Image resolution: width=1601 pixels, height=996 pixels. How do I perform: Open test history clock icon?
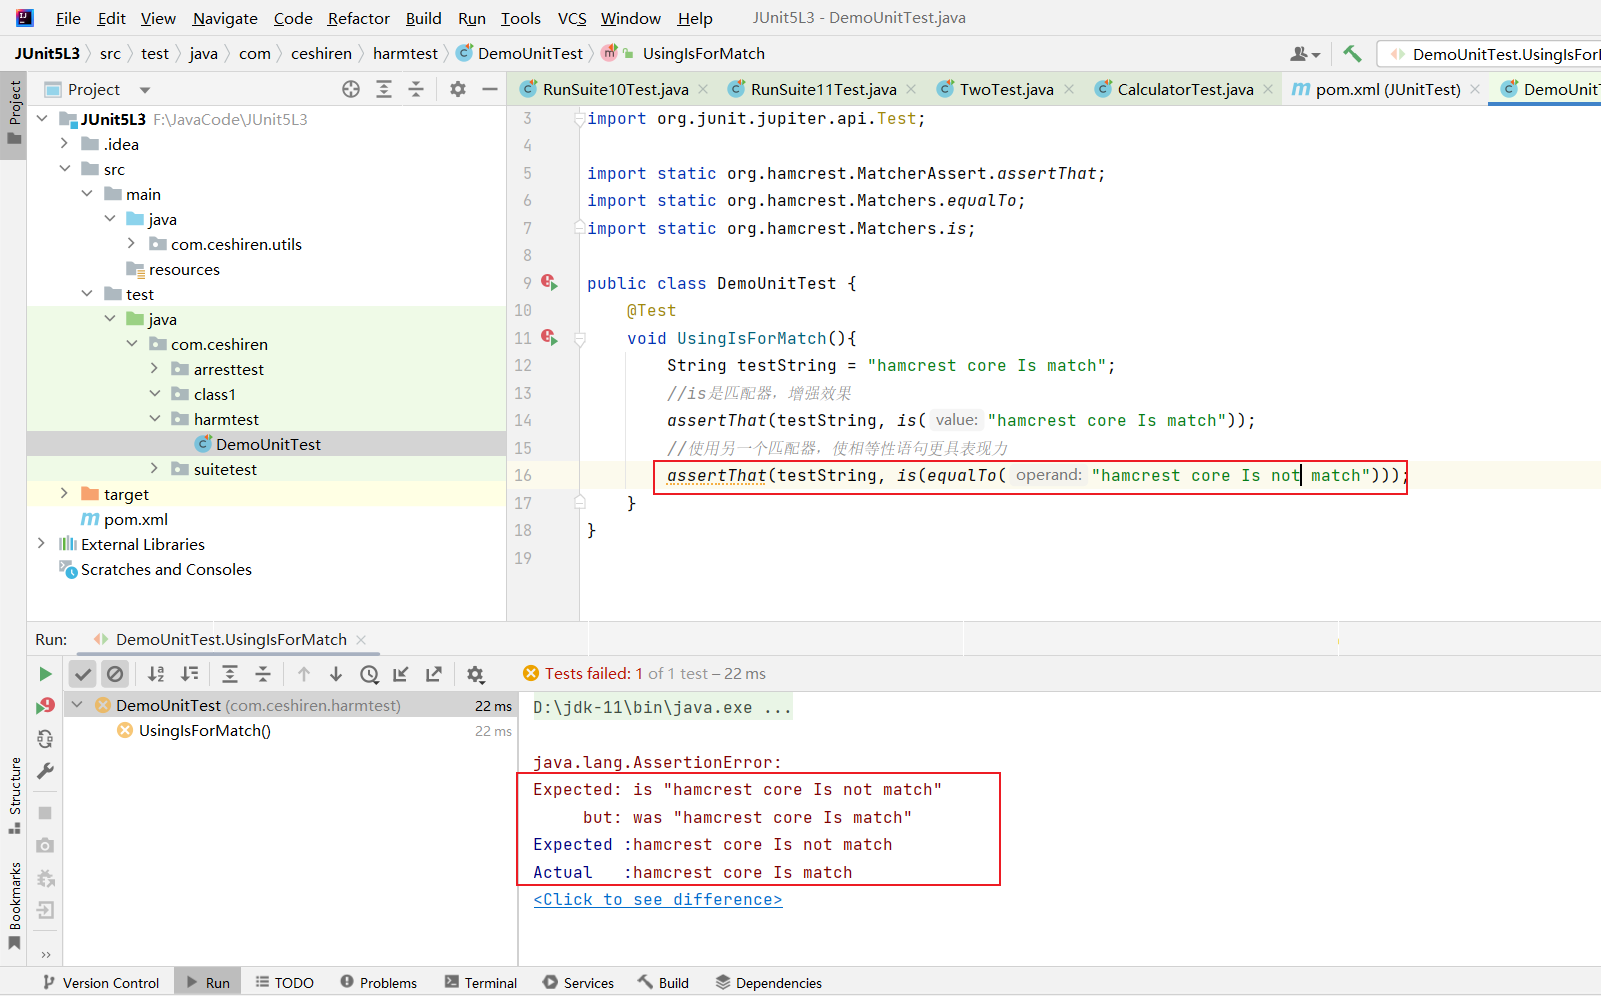coord(369,674)
